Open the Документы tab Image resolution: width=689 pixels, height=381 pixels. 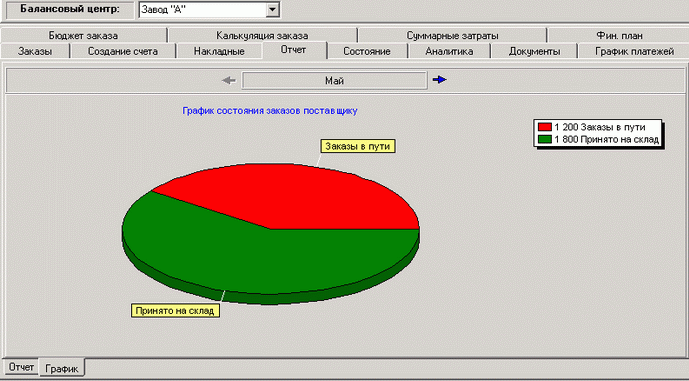tap(534, 51)
